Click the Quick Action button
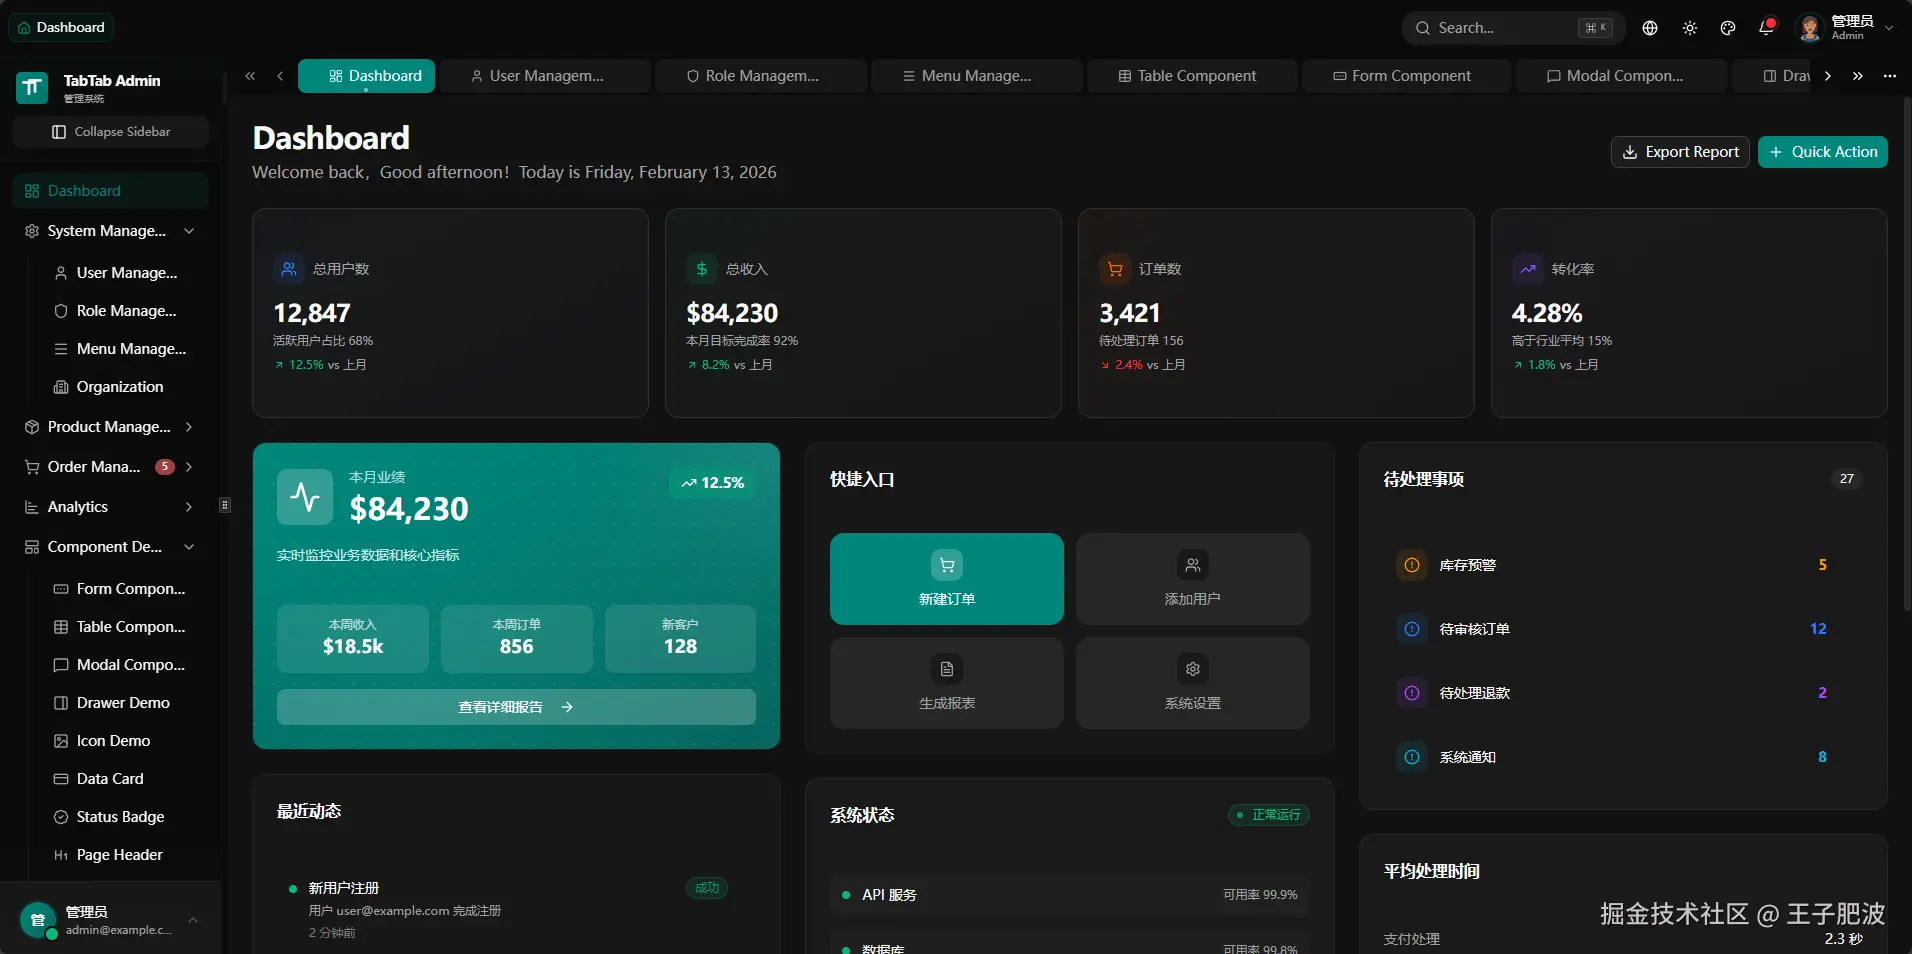 coord(1823,152)
